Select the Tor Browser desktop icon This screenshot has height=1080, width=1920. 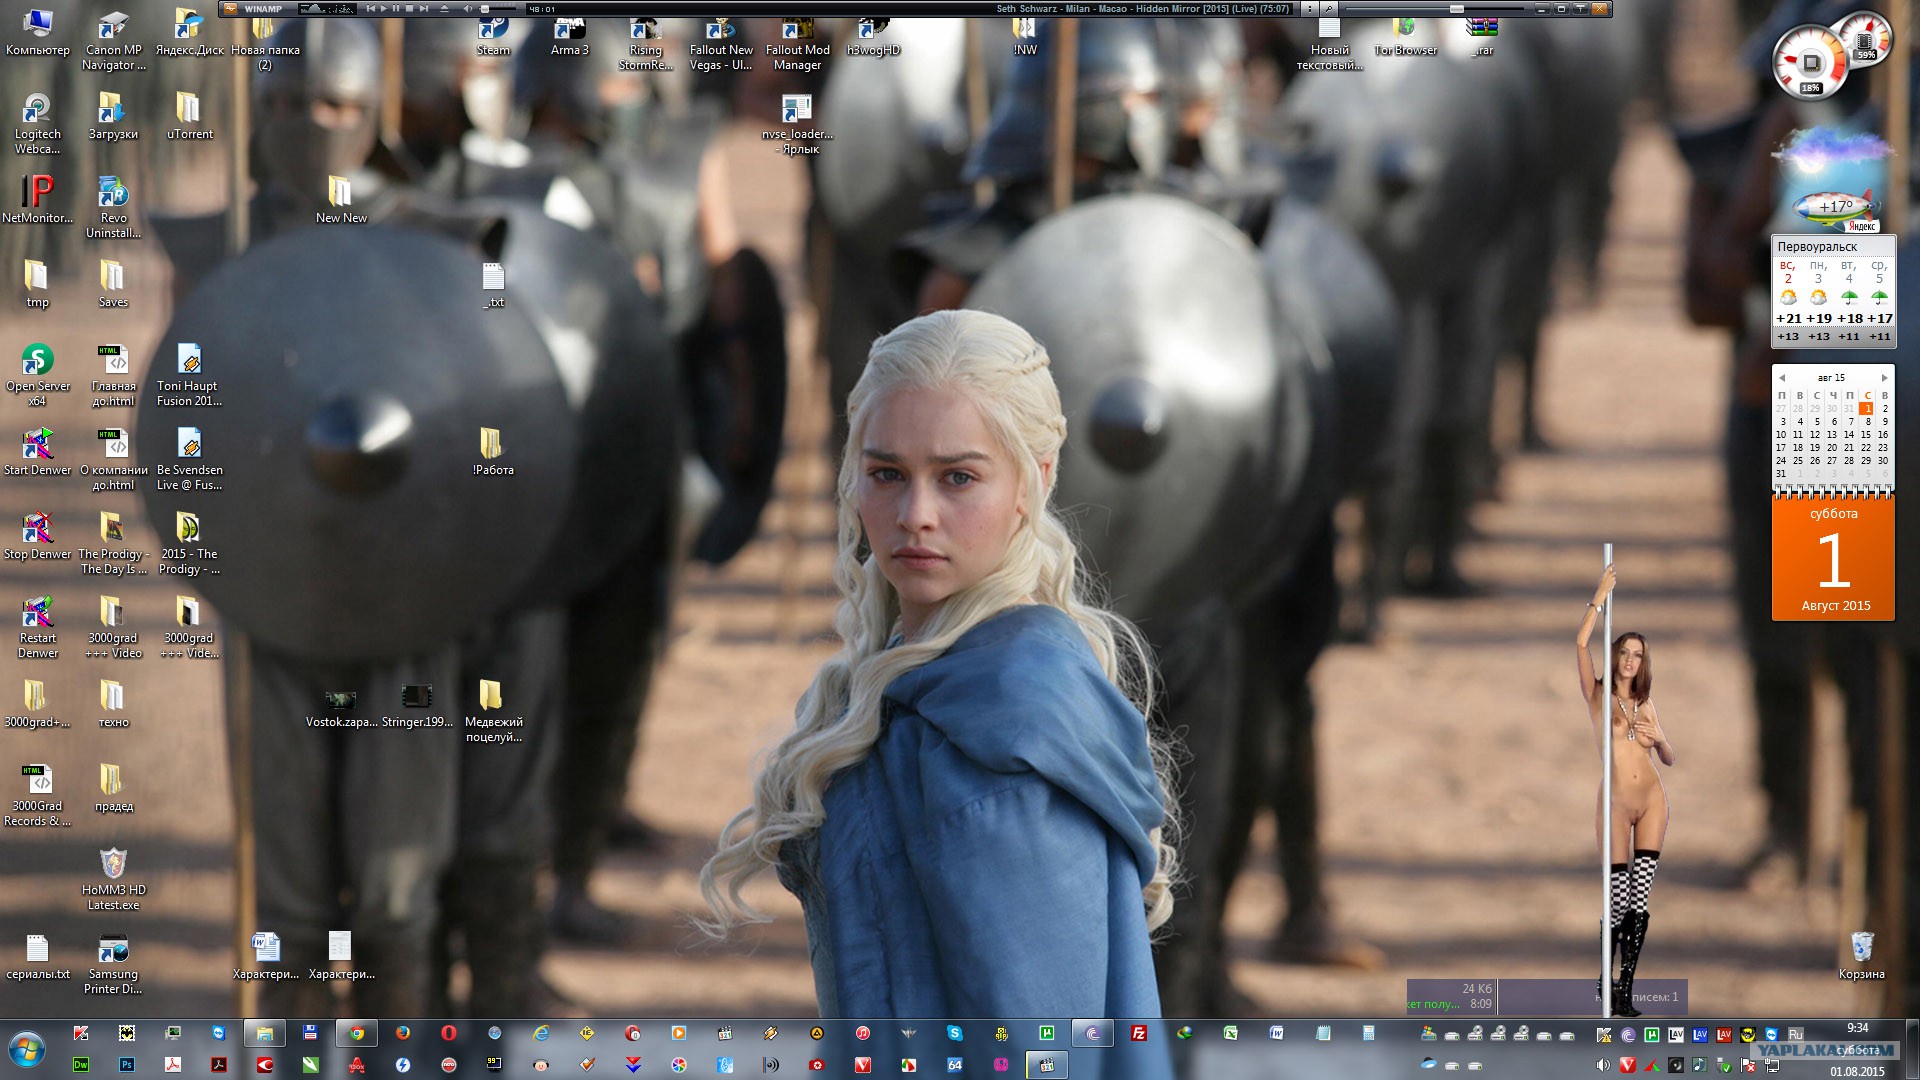pyautogui.click(x=1405, y=37)
